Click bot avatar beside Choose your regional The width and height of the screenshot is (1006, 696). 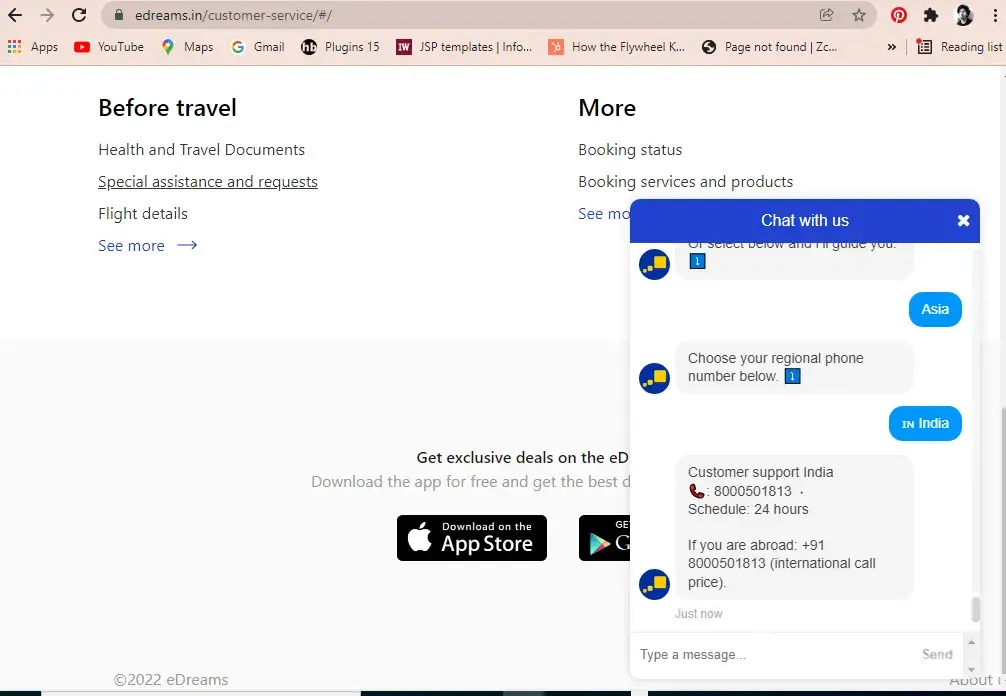(x=654, y=378)
